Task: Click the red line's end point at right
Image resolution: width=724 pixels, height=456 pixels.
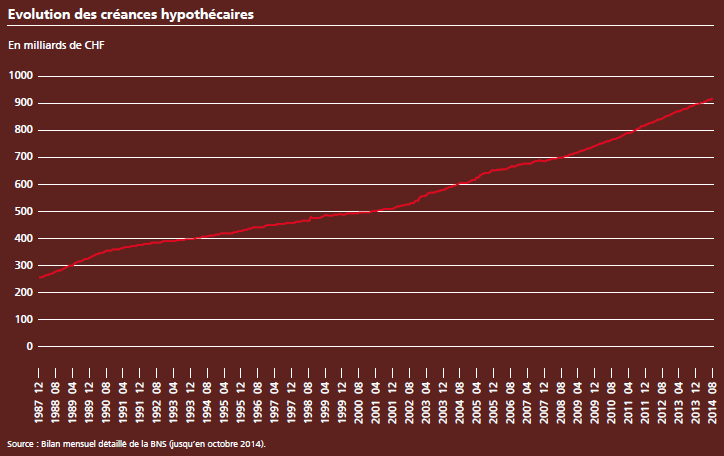Action: coord(712,99)
